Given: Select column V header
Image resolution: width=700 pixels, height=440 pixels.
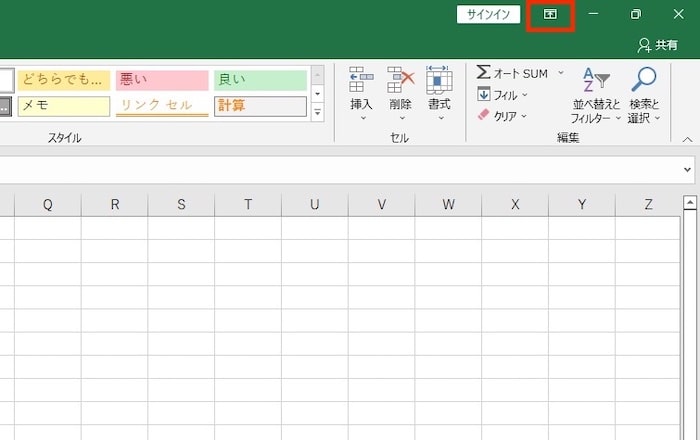Looking at the screenshot, I should coord(381,205).
